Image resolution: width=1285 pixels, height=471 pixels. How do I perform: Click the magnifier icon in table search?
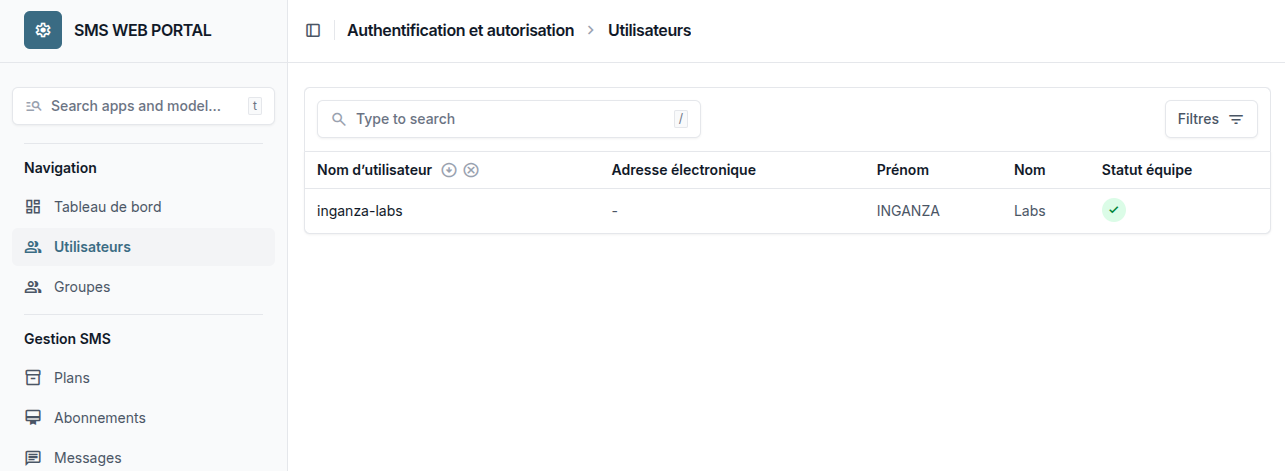(x=338, y=119)
